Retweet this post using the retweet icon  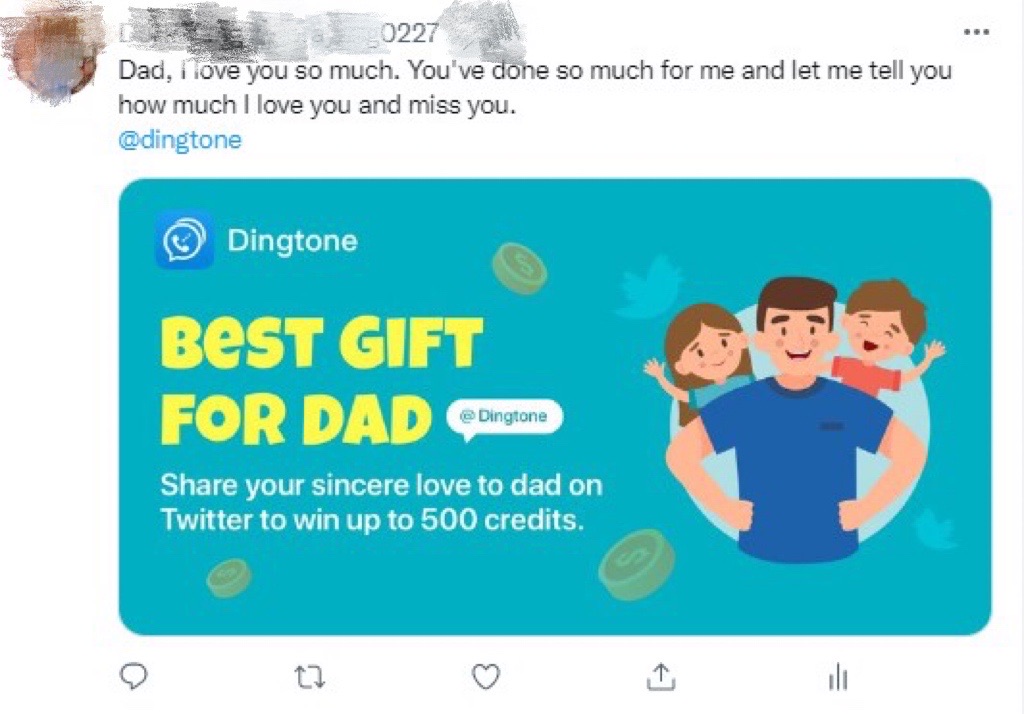(310, 677)
